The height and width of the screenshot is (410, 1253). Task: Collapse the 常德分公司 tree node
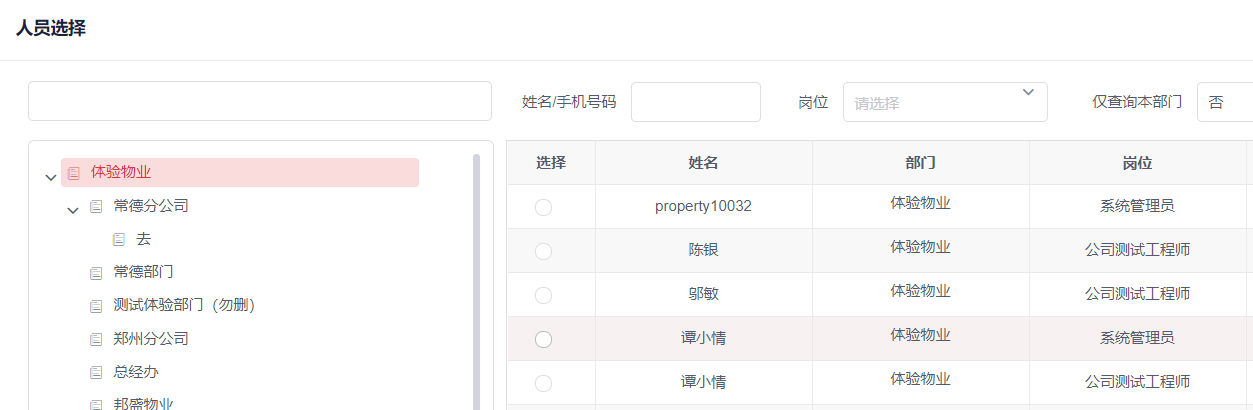click(x=73, y=211)
